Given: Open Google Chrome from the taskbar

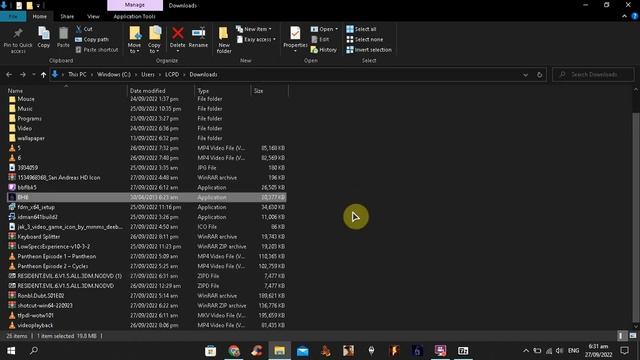Looking at the screenshot, I should click(234, 351).
